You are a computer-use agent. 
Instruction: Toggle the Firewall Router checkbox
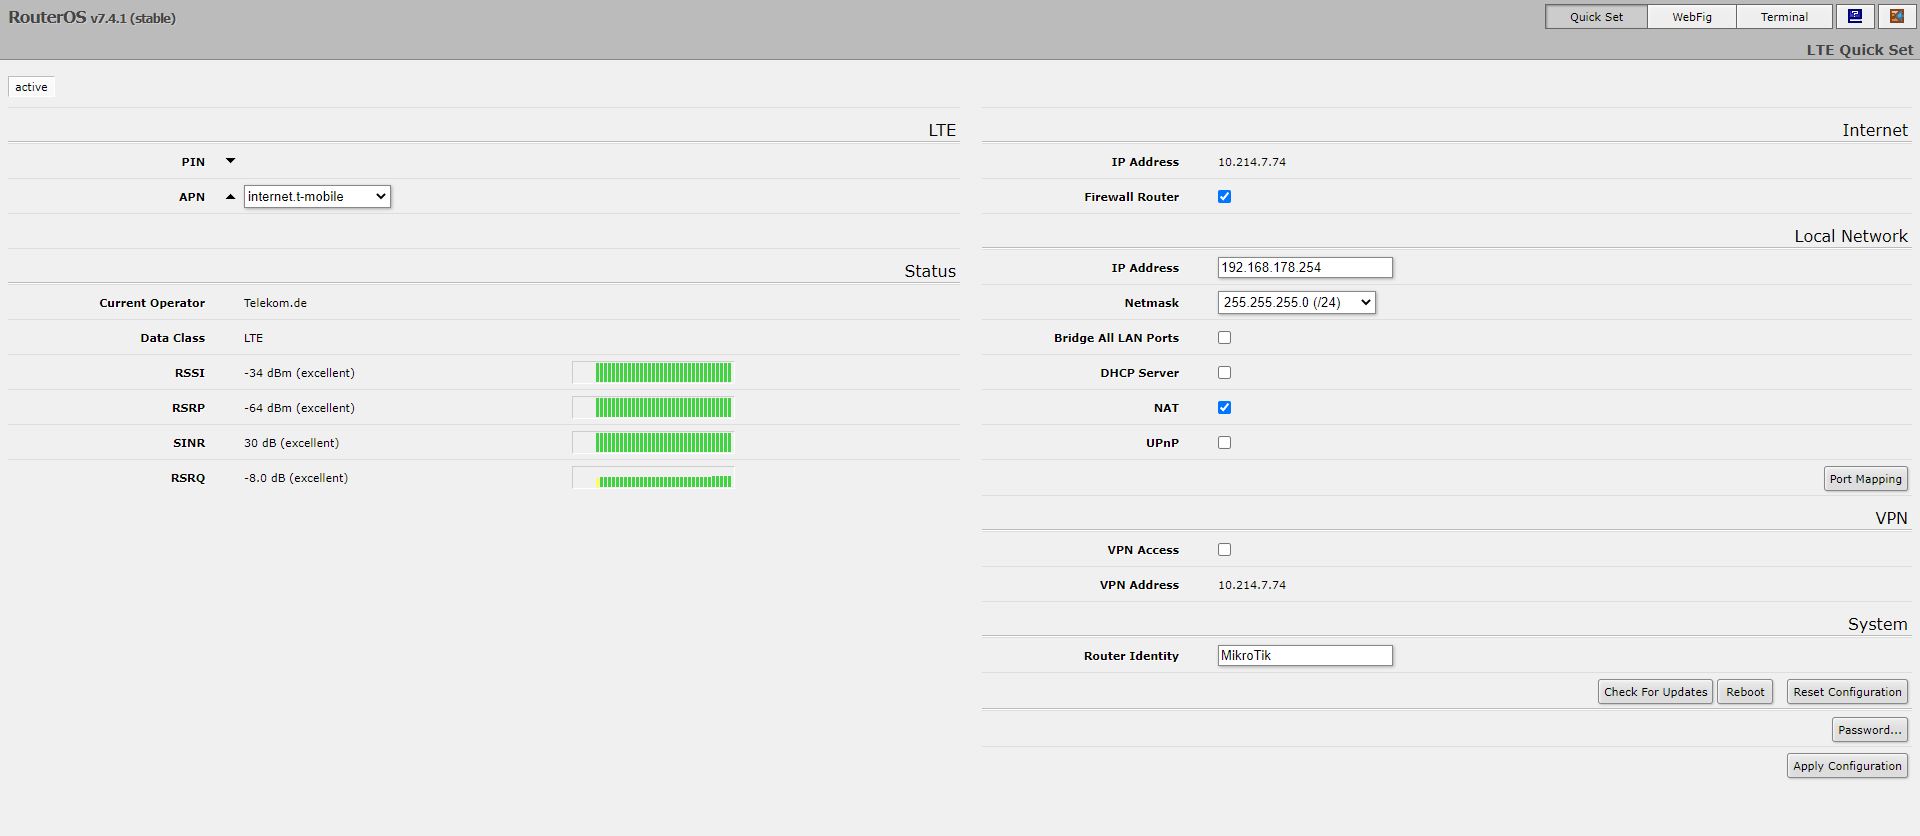tap(1224, 197)
